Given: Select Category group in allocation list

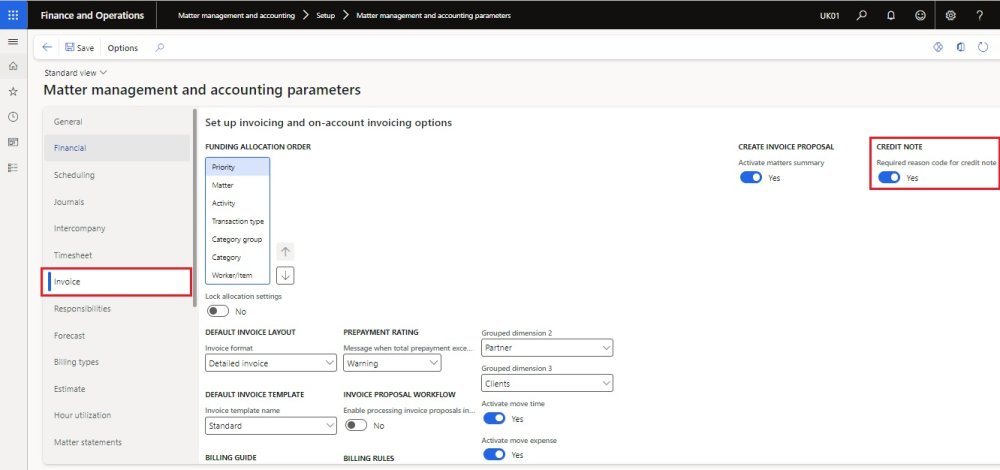Looking at the screenshot, I should pyautogui.click(x=238, y=239).
